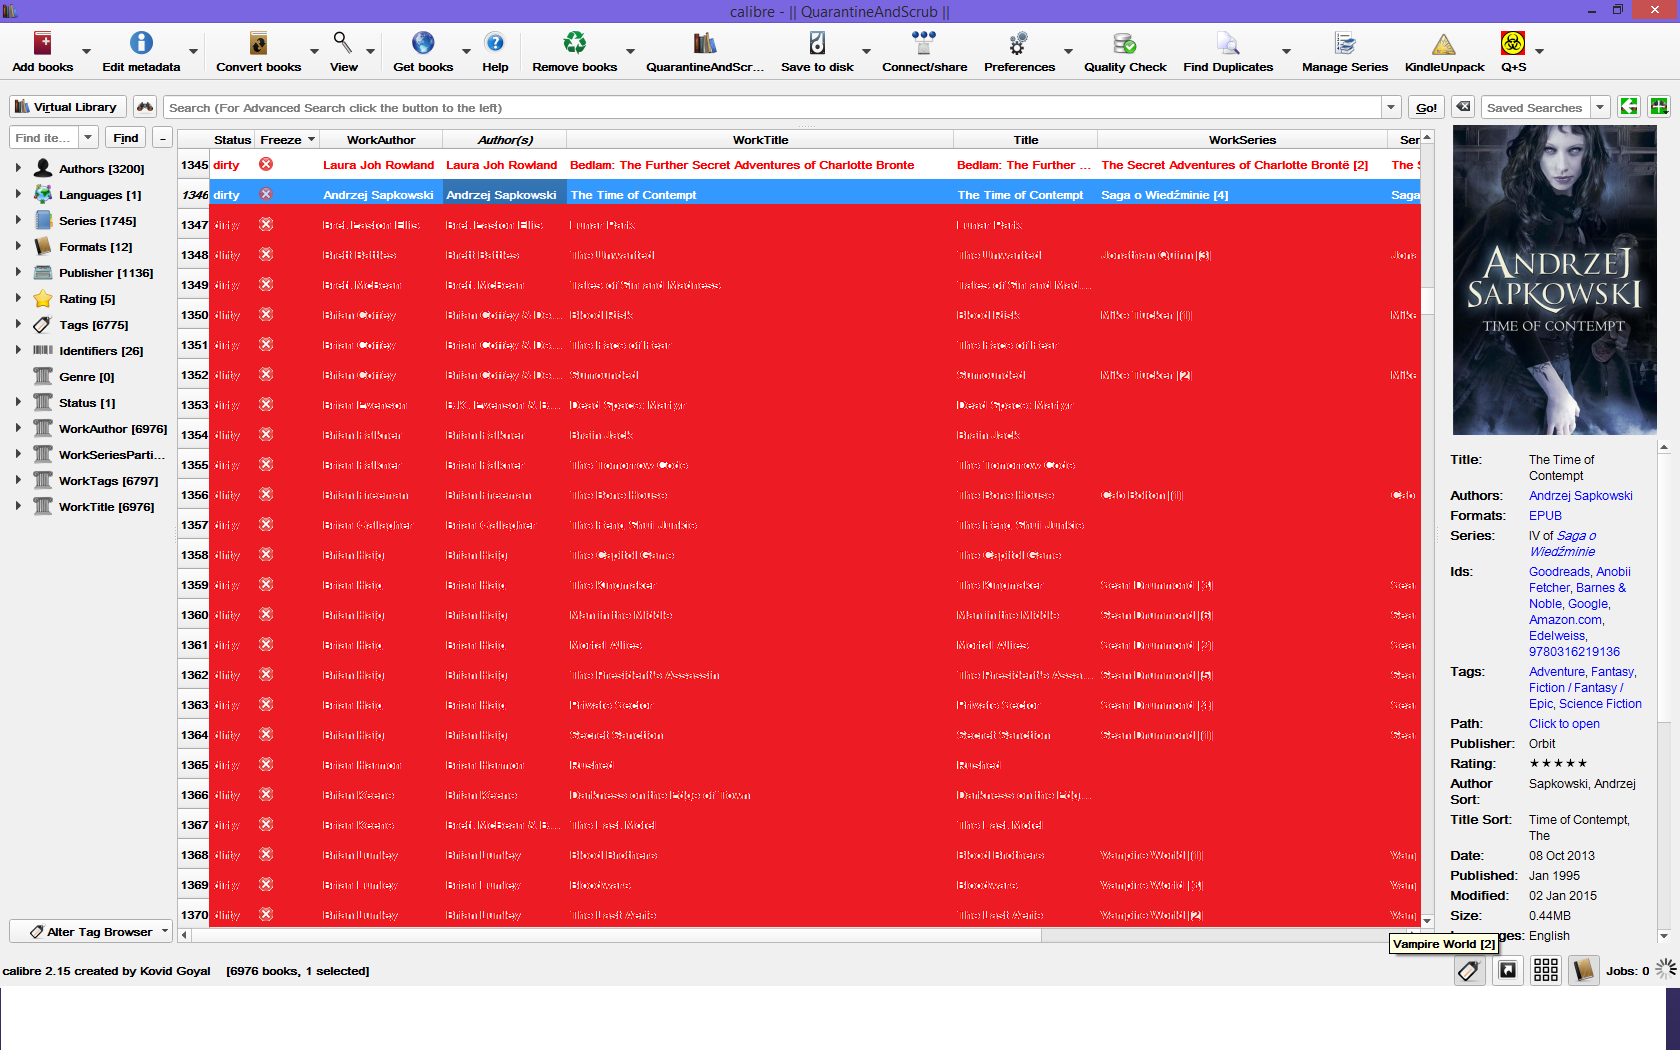Open advanced search via binoculars icon
Image resolution: width=1680 pixels, height=1050 pixels.
[x=145, y=107]
